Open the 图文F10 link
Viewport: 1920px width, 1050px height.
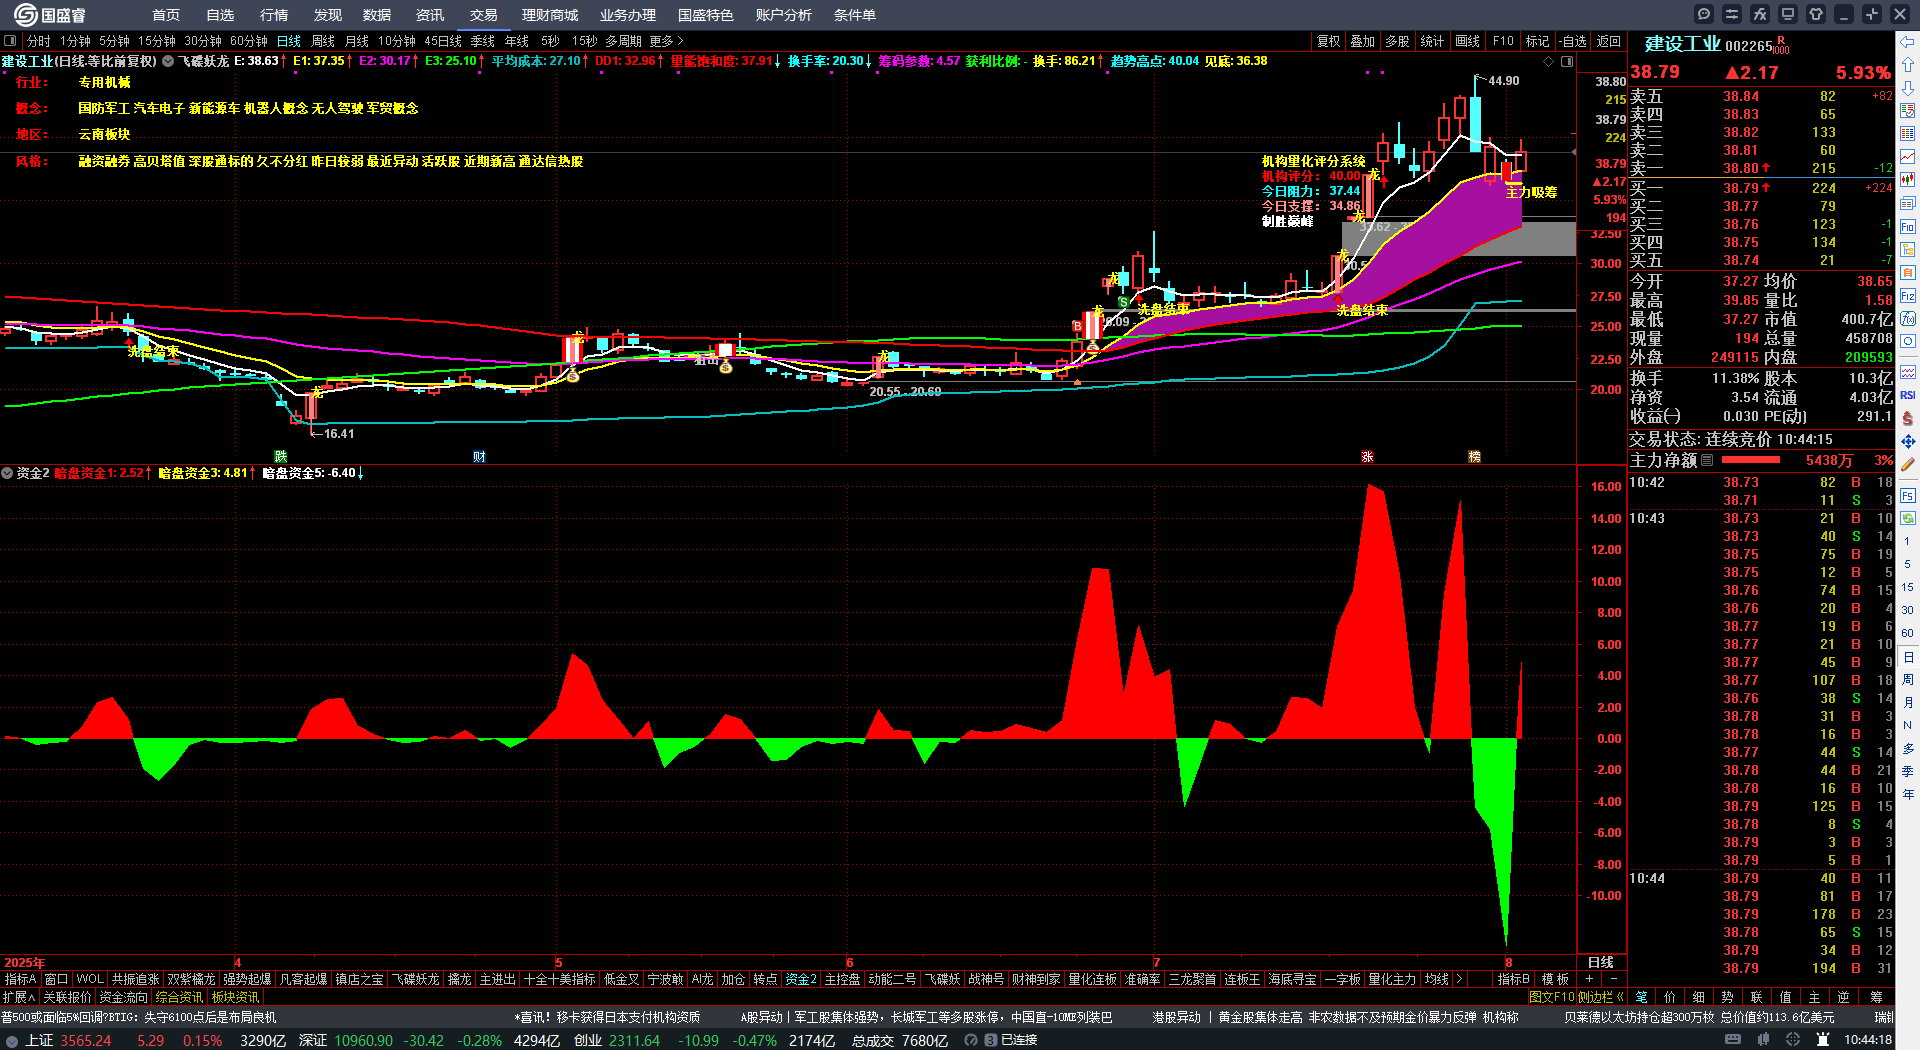coord(1552,997)
